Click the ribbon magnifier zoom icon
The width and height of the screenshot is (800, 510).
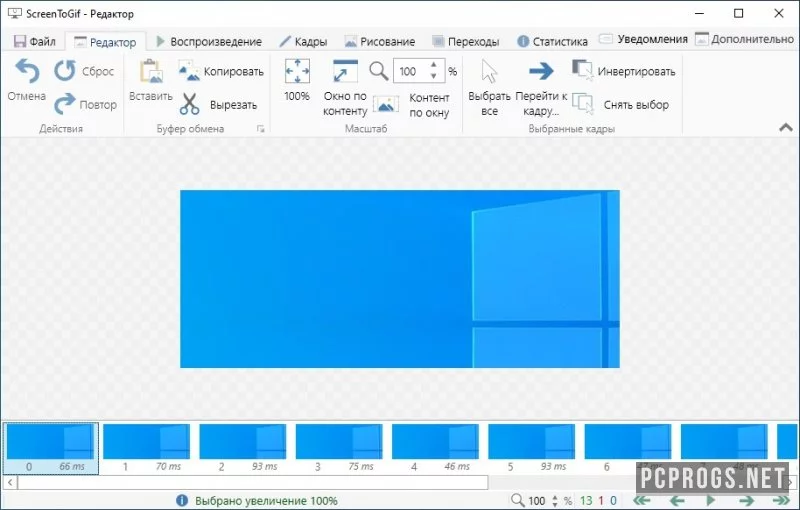[379, 71]
